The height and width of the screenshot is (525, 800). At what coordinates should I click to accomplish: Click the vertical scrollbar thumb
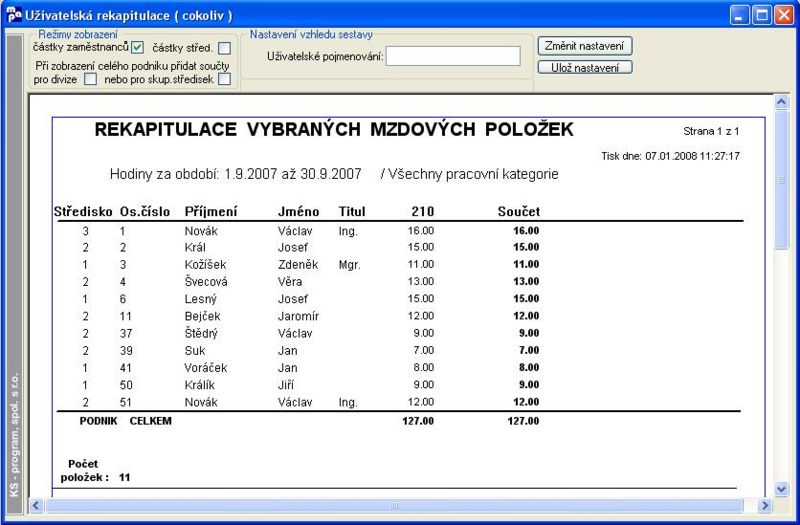[781, 180]
